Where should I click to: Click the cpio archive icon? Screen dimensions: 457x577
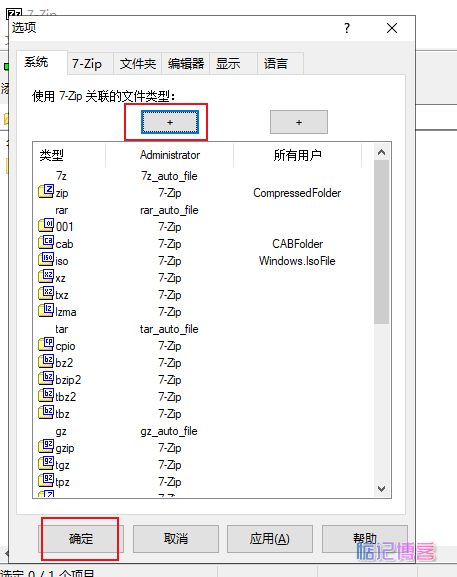coord(46,344)
